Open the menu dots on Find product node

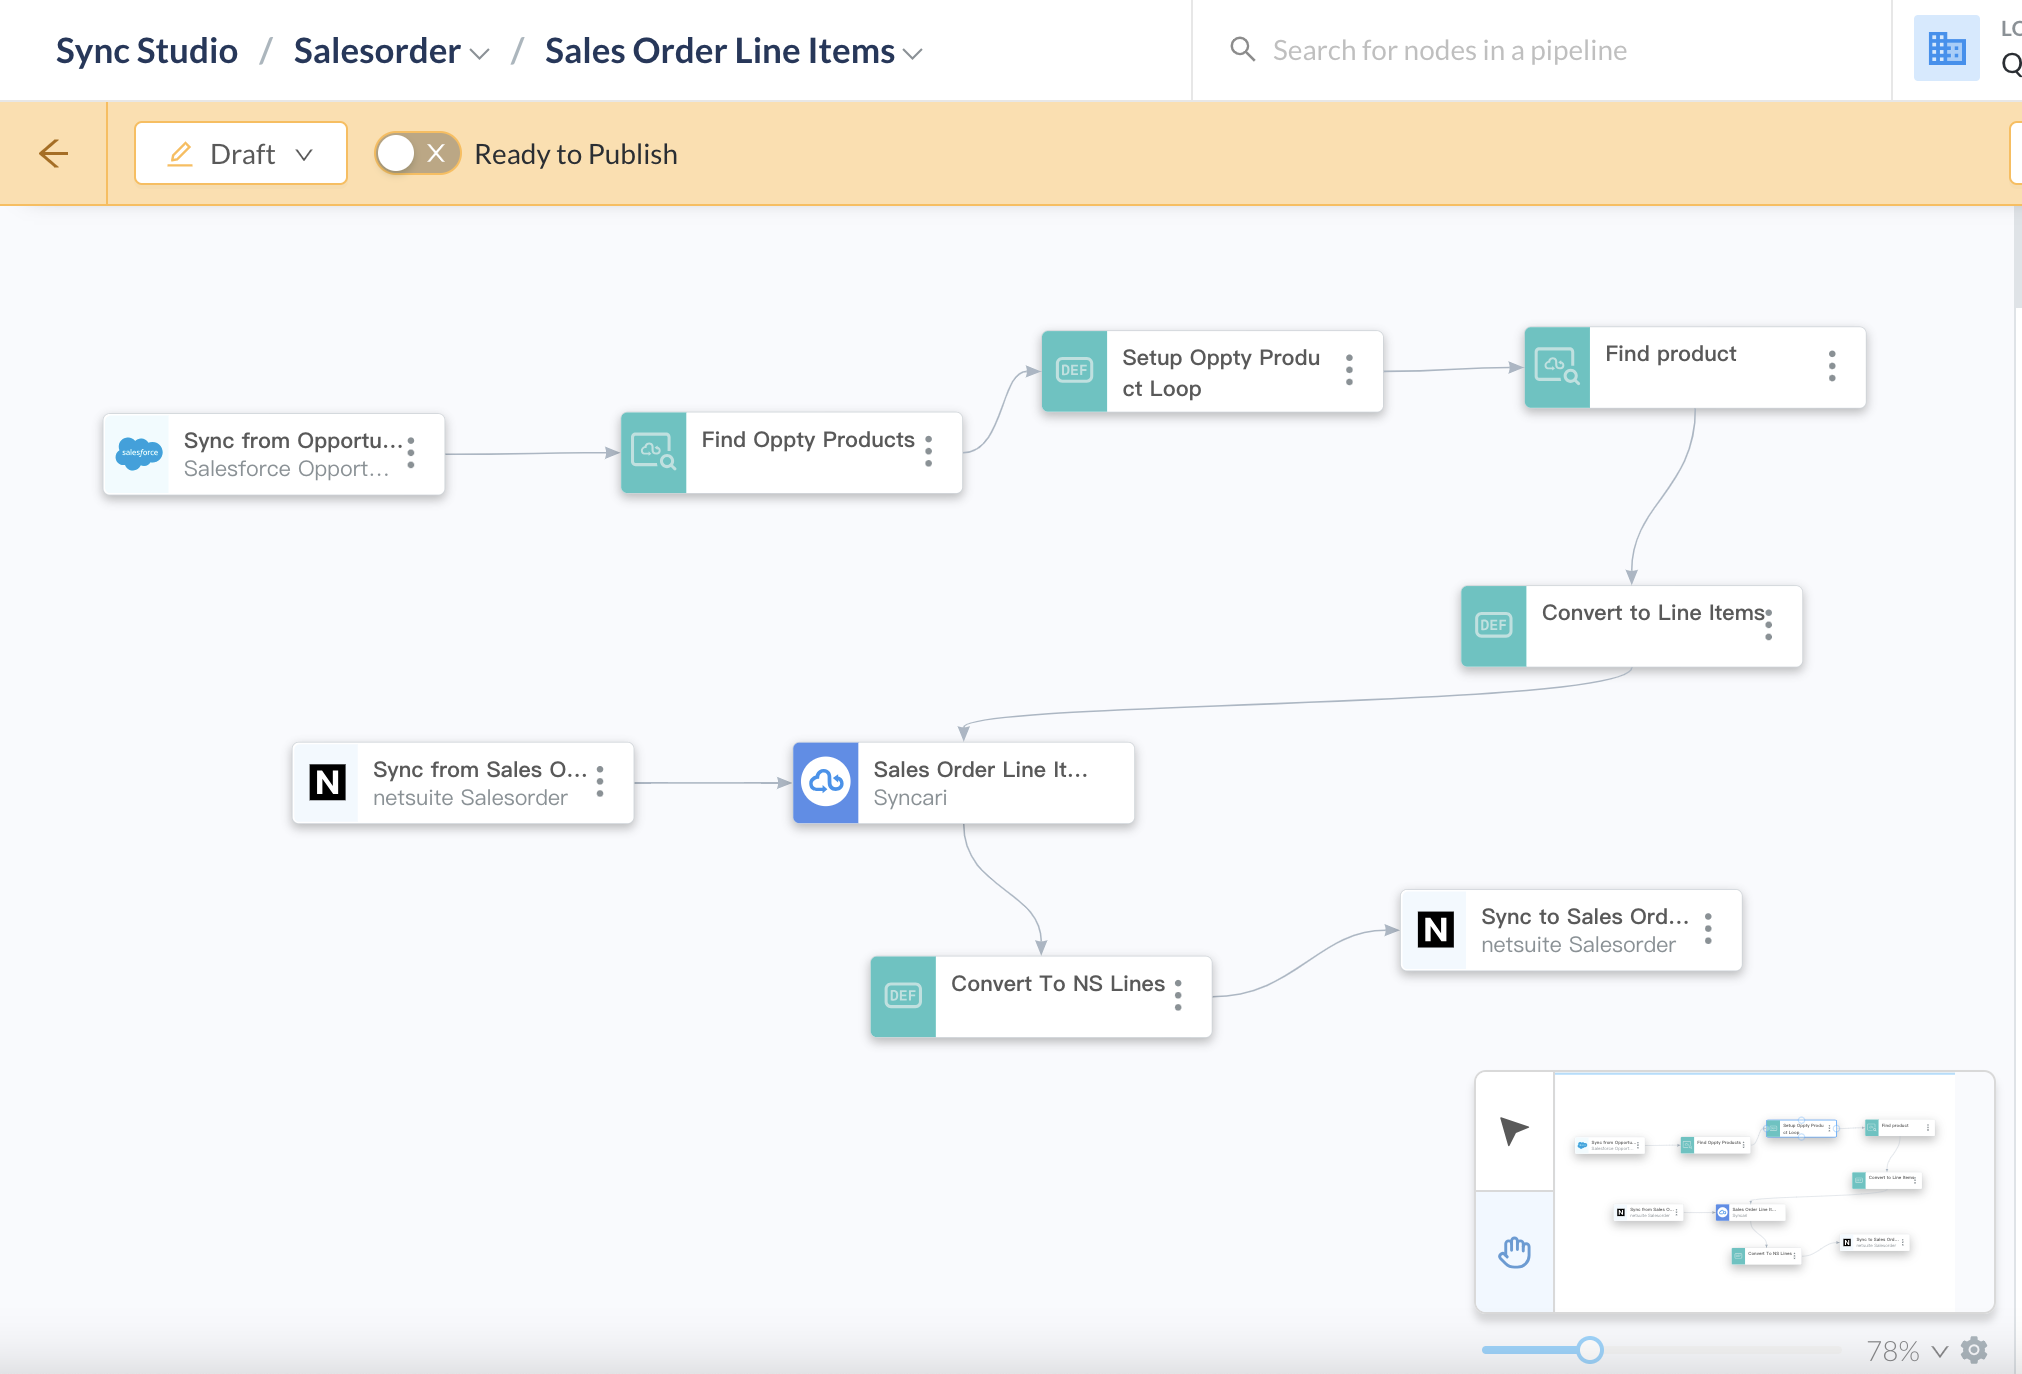pyautogui.click(x=1832, y=366)
